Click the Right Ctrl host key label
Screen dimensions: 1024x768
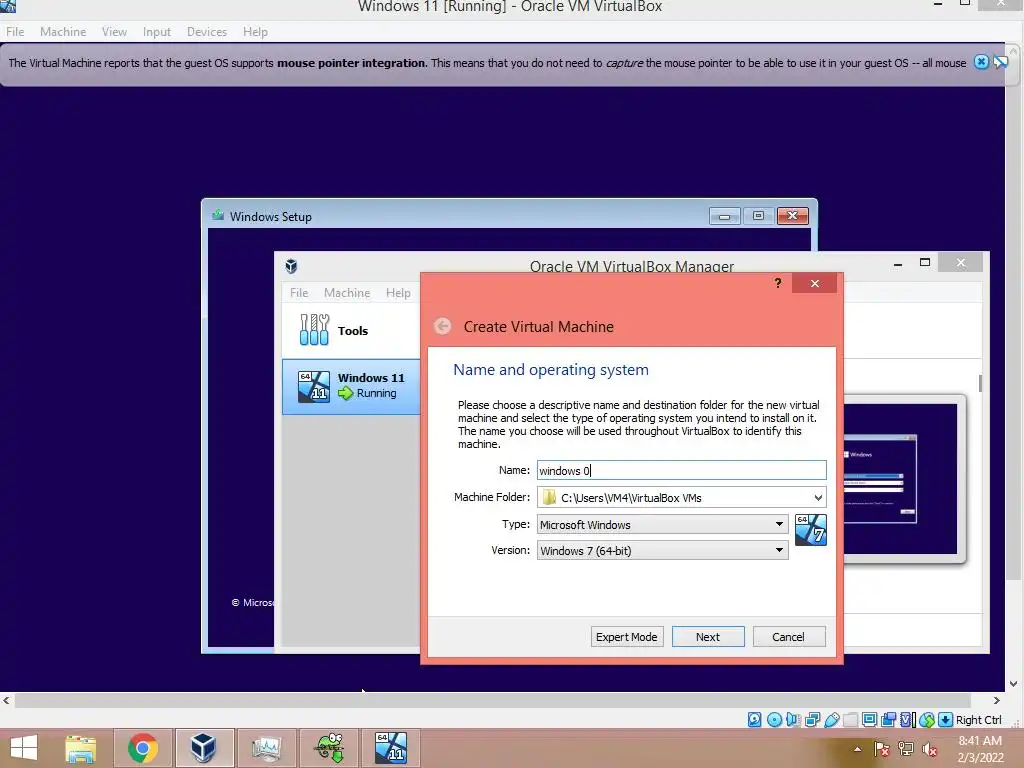978,720
